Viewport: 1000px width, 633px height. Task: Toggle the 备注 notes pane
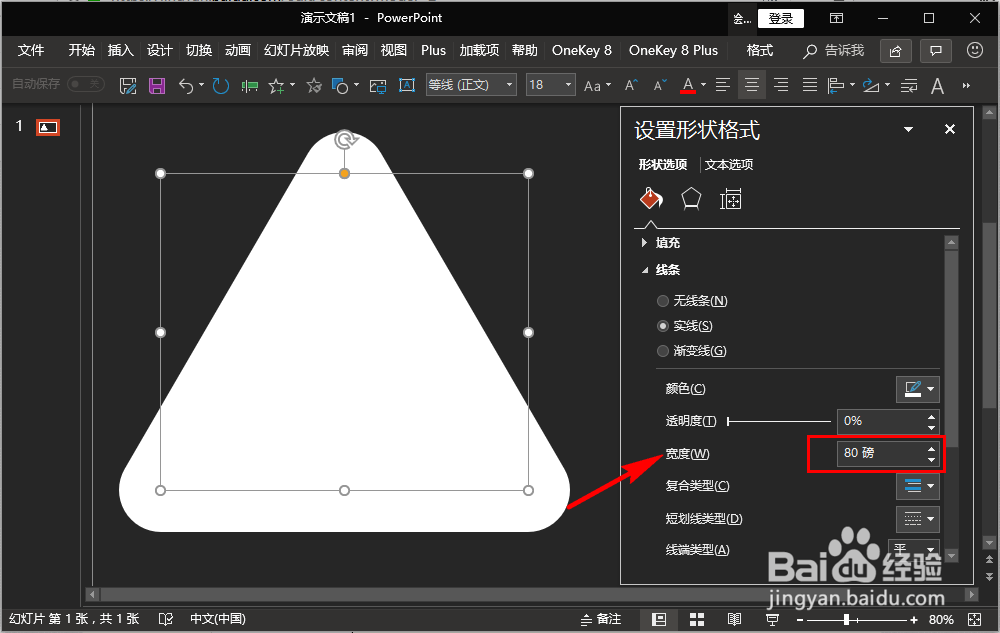click(x=601, y=620)
